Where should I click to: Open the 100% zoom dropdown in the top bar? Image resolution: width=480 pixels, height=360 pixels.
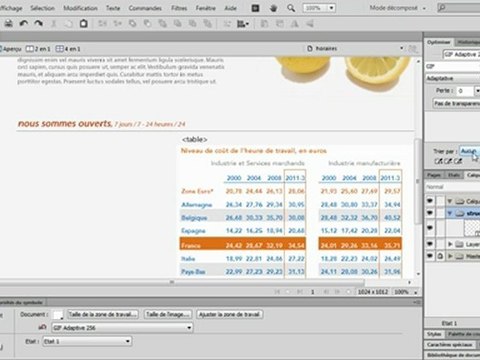pos(331,8)
